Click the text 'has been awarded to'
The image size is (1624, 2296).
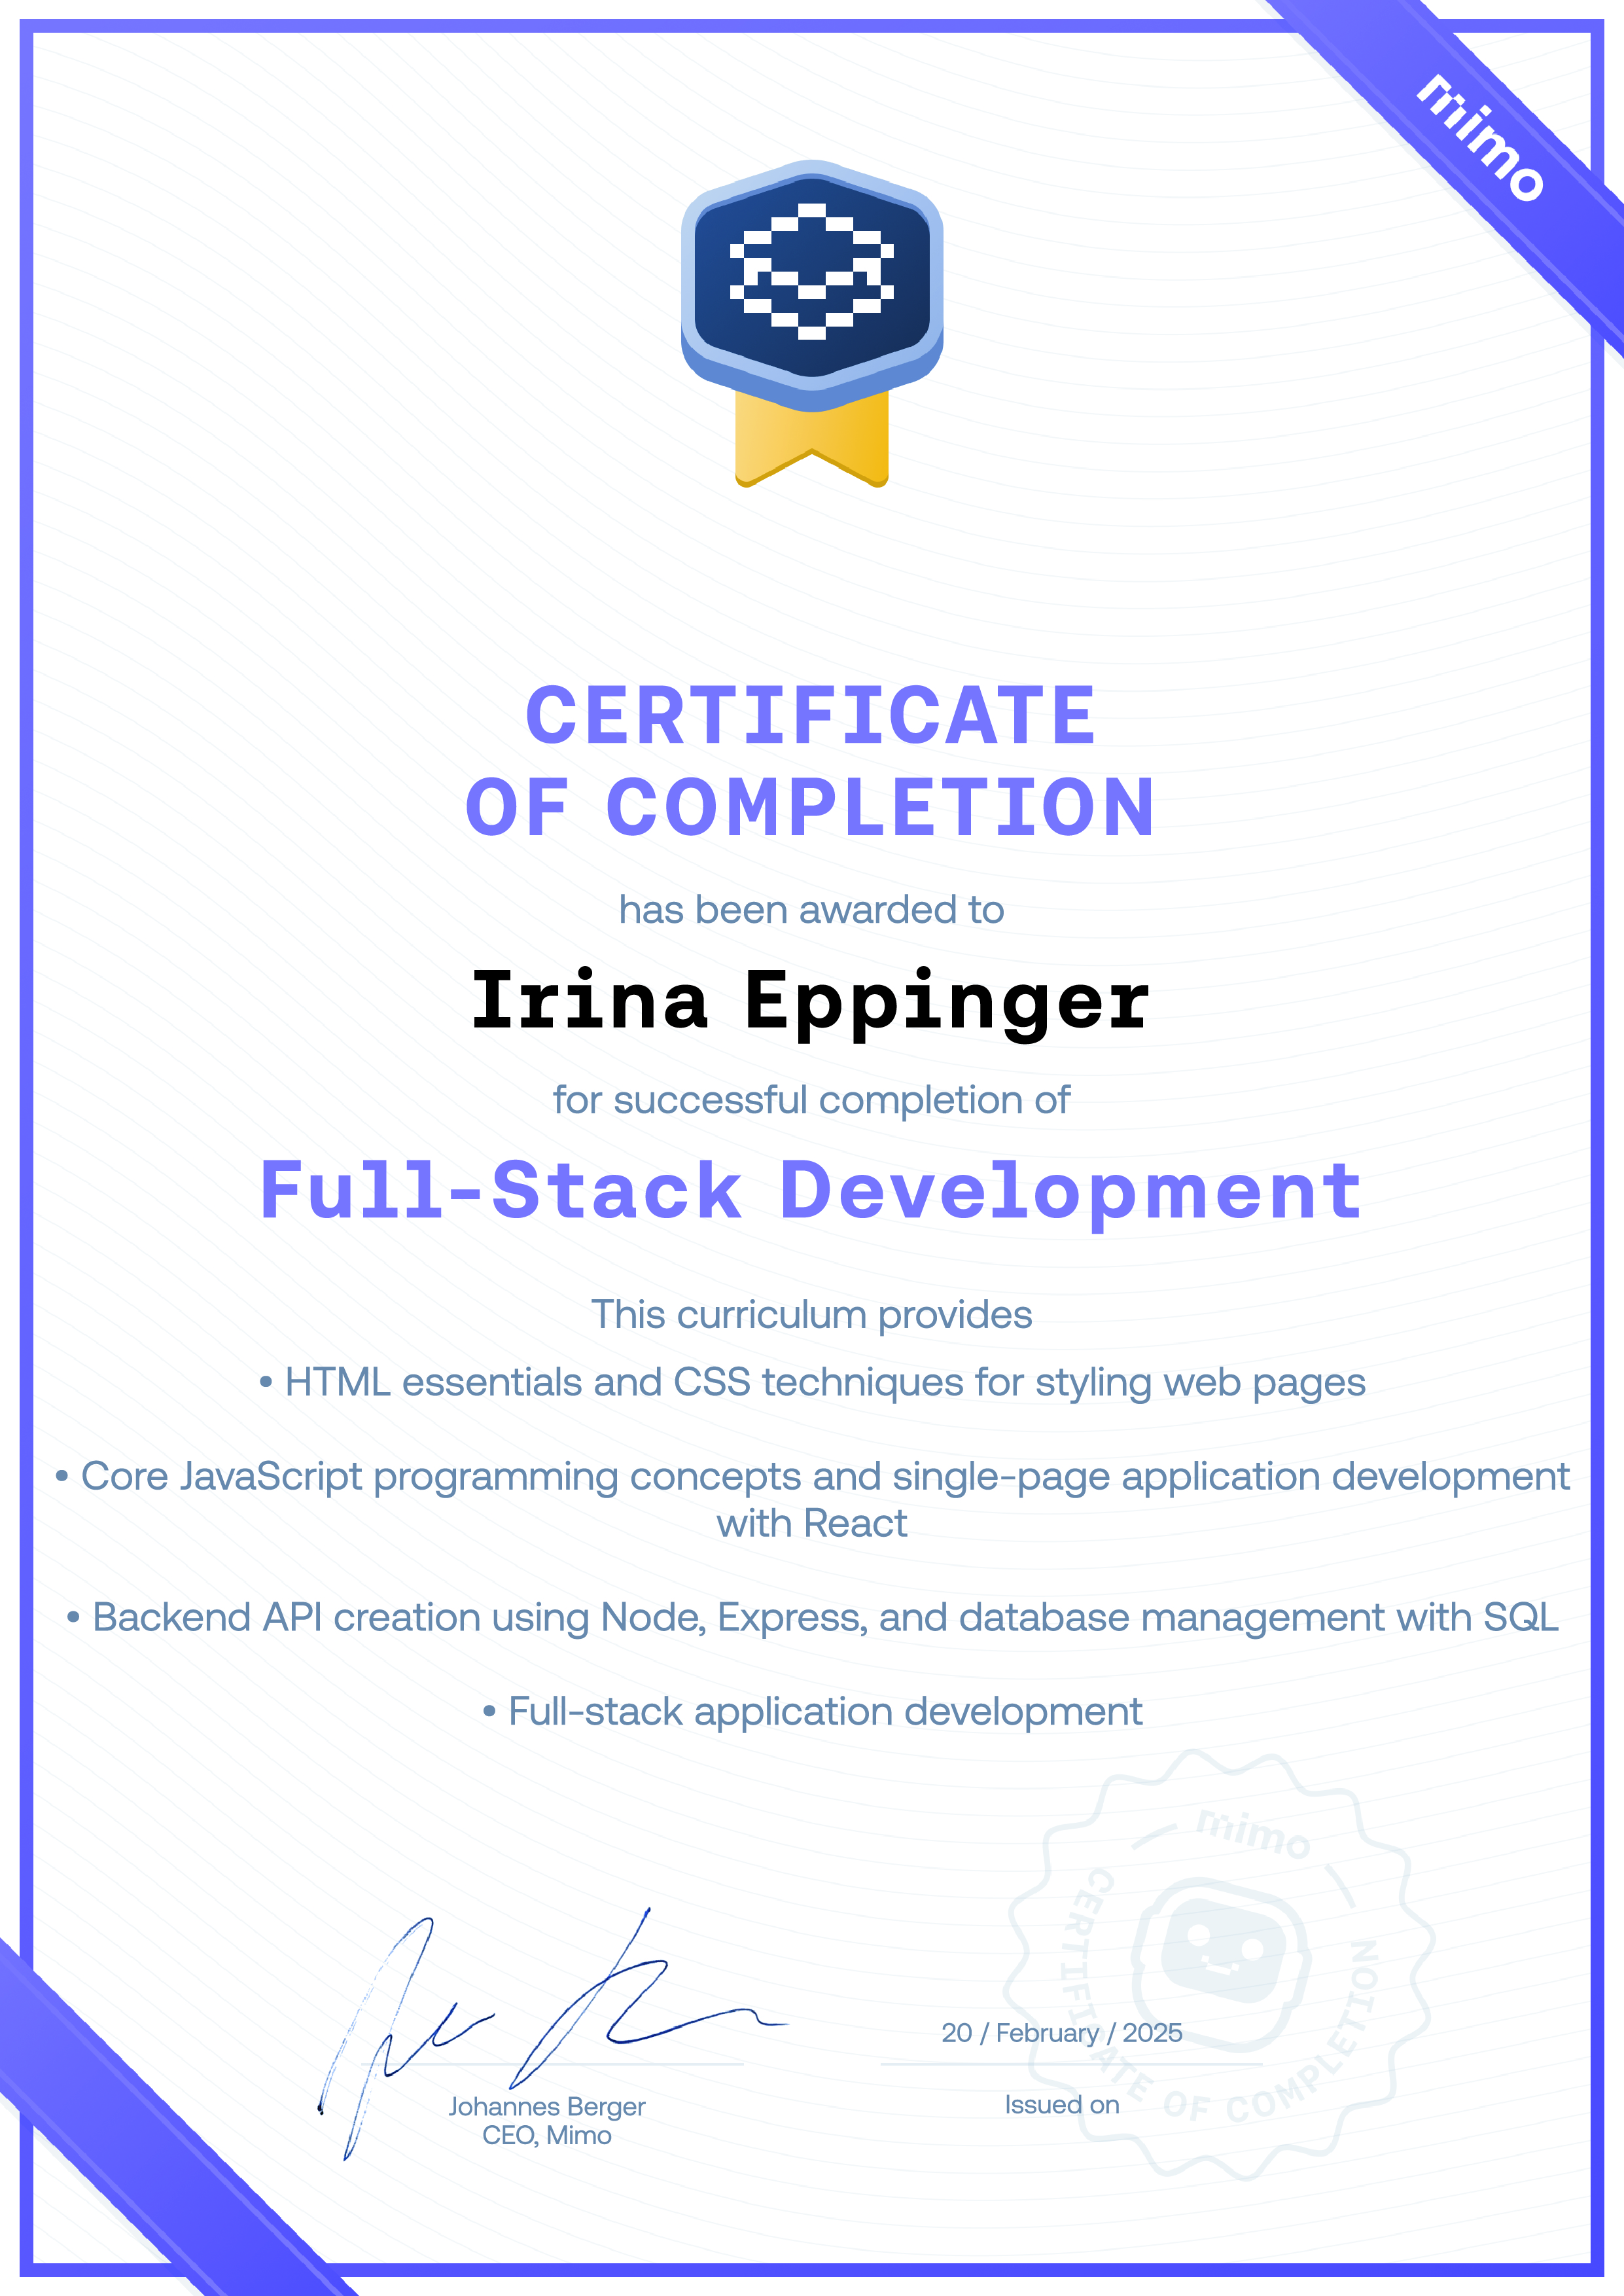811,910
